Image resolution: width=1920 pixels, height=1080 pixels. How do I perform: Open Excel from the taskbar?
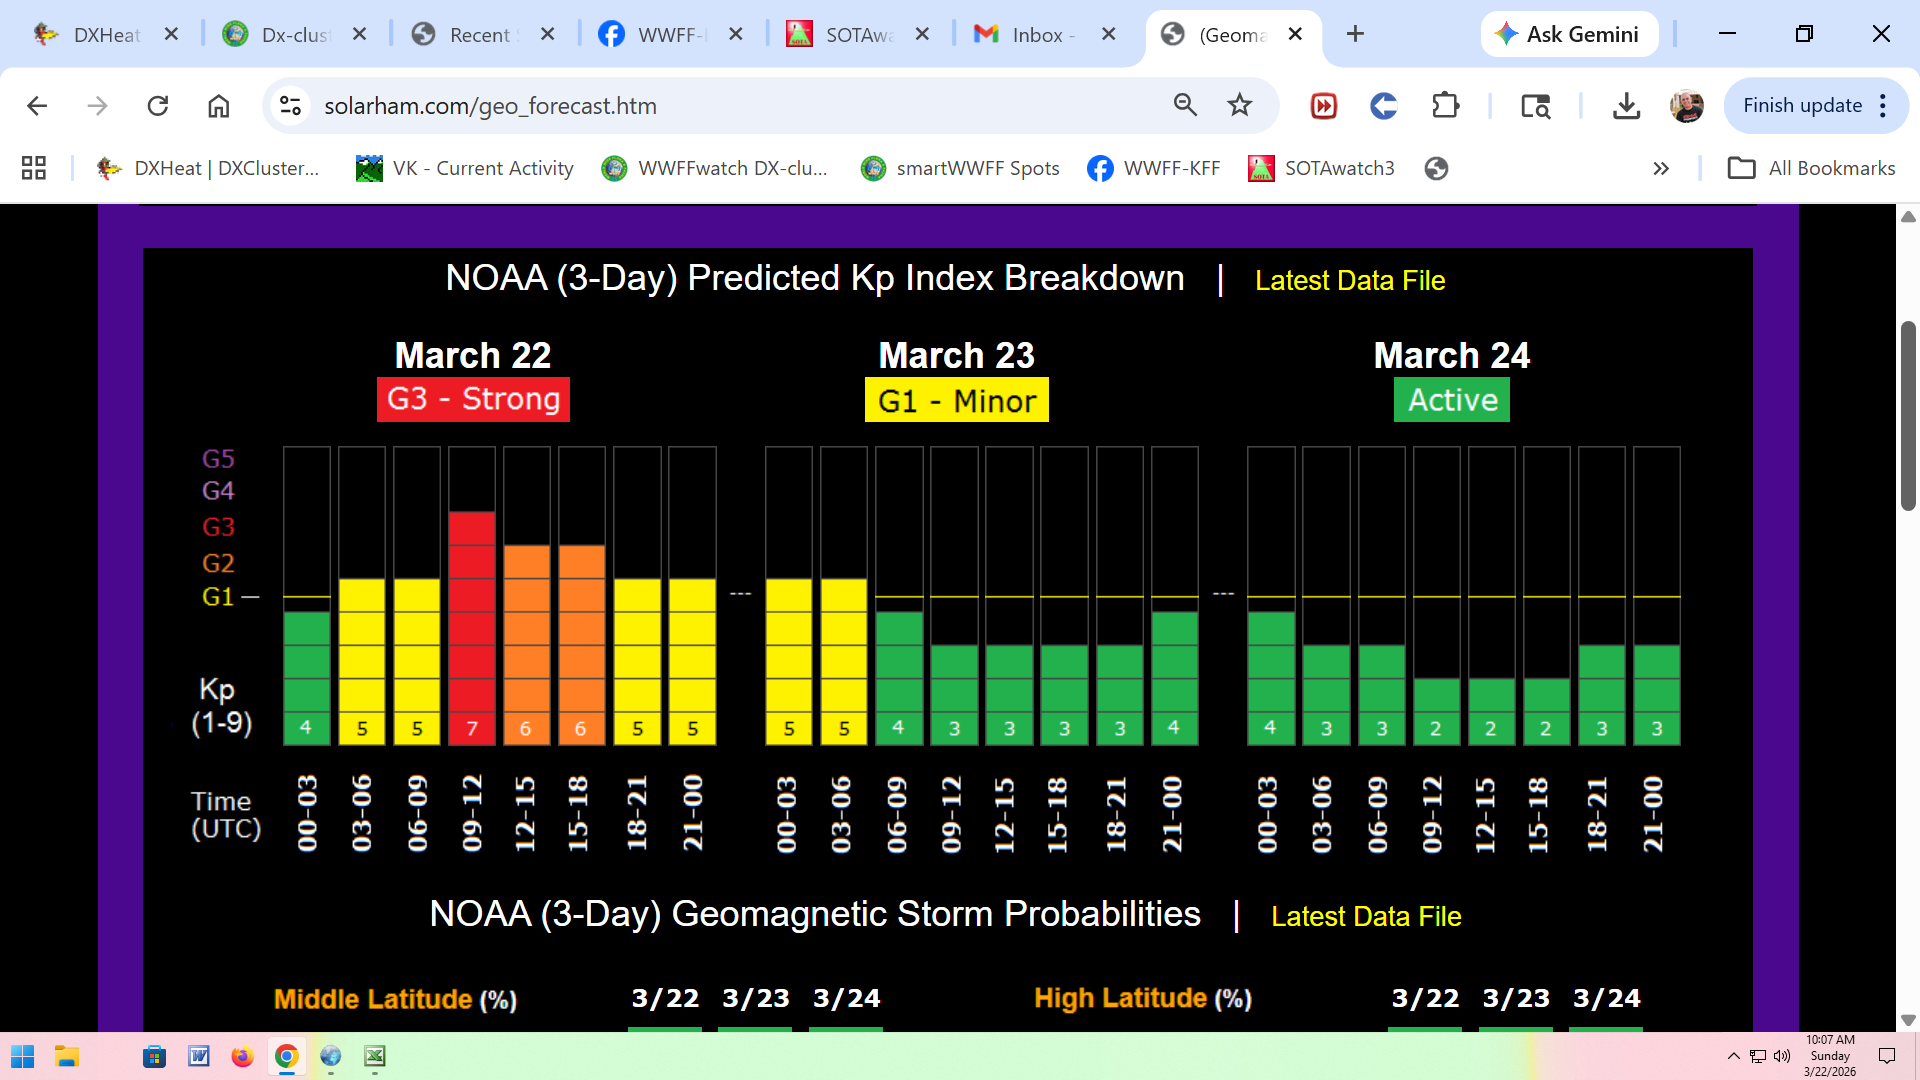(x=375, y=1056)
